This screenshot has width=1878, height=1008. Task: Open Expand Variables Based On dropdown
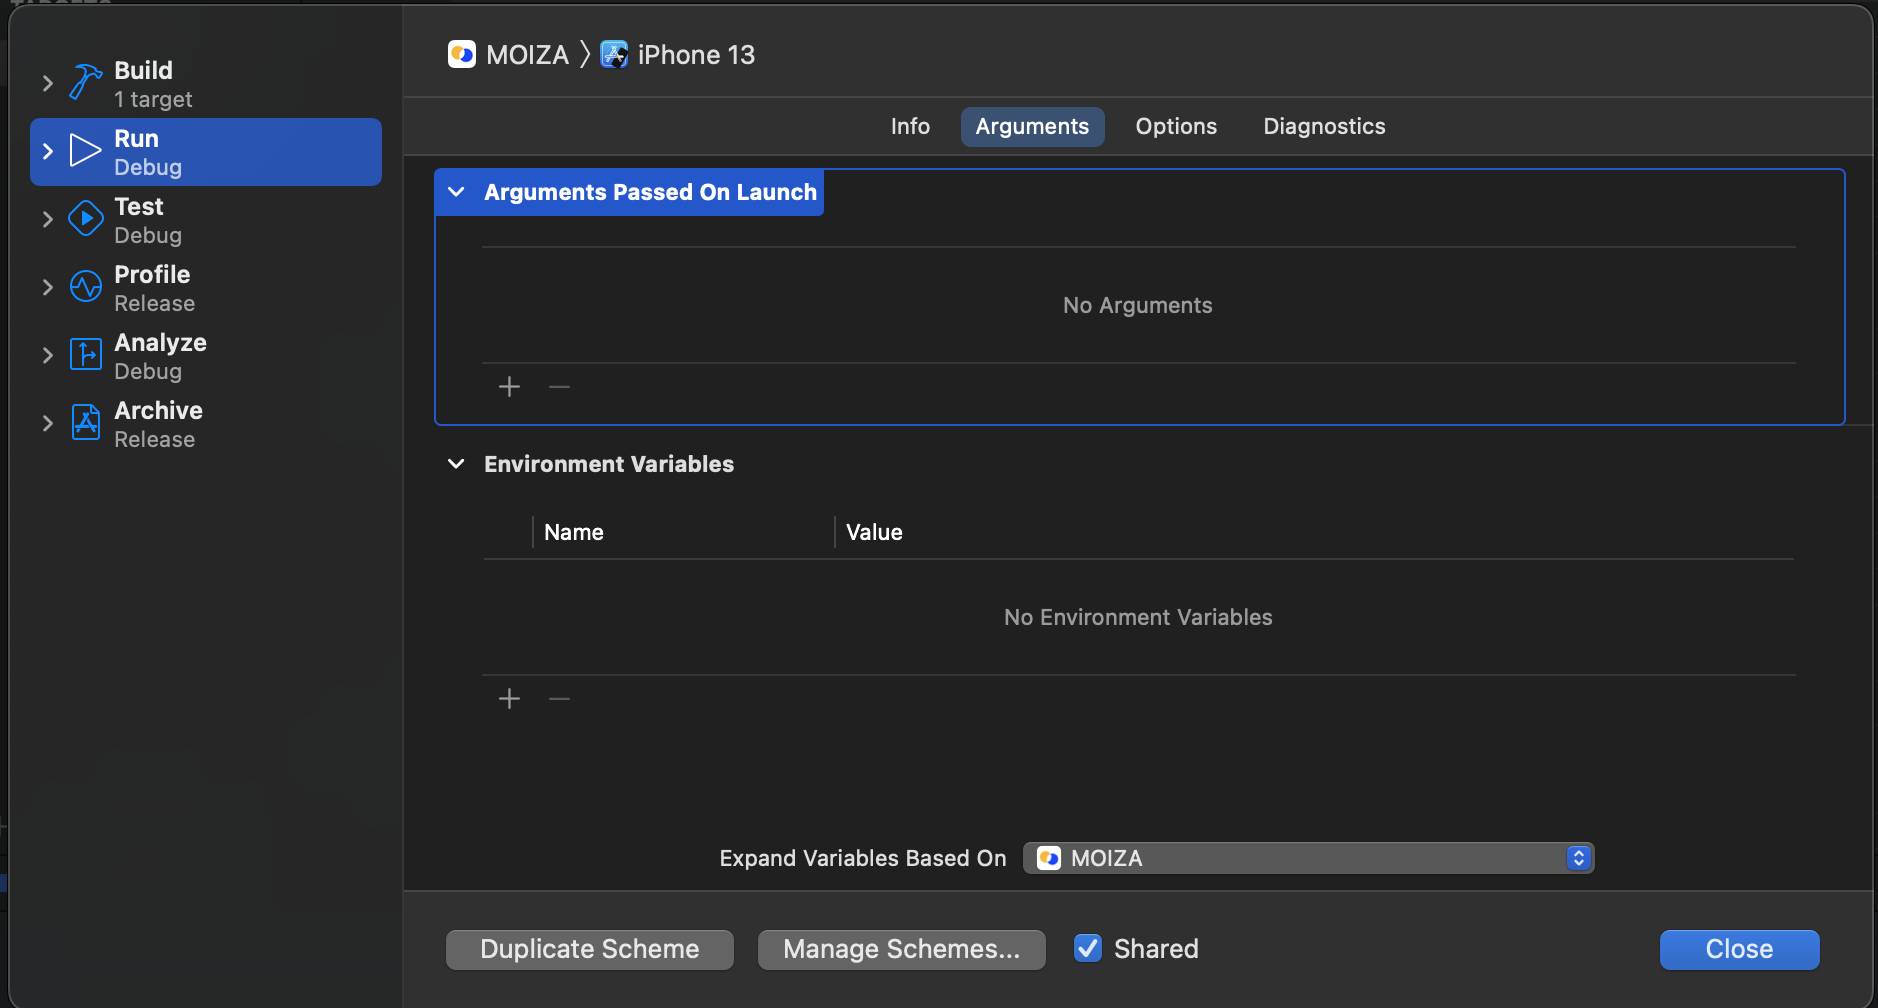coord(1308,858)
